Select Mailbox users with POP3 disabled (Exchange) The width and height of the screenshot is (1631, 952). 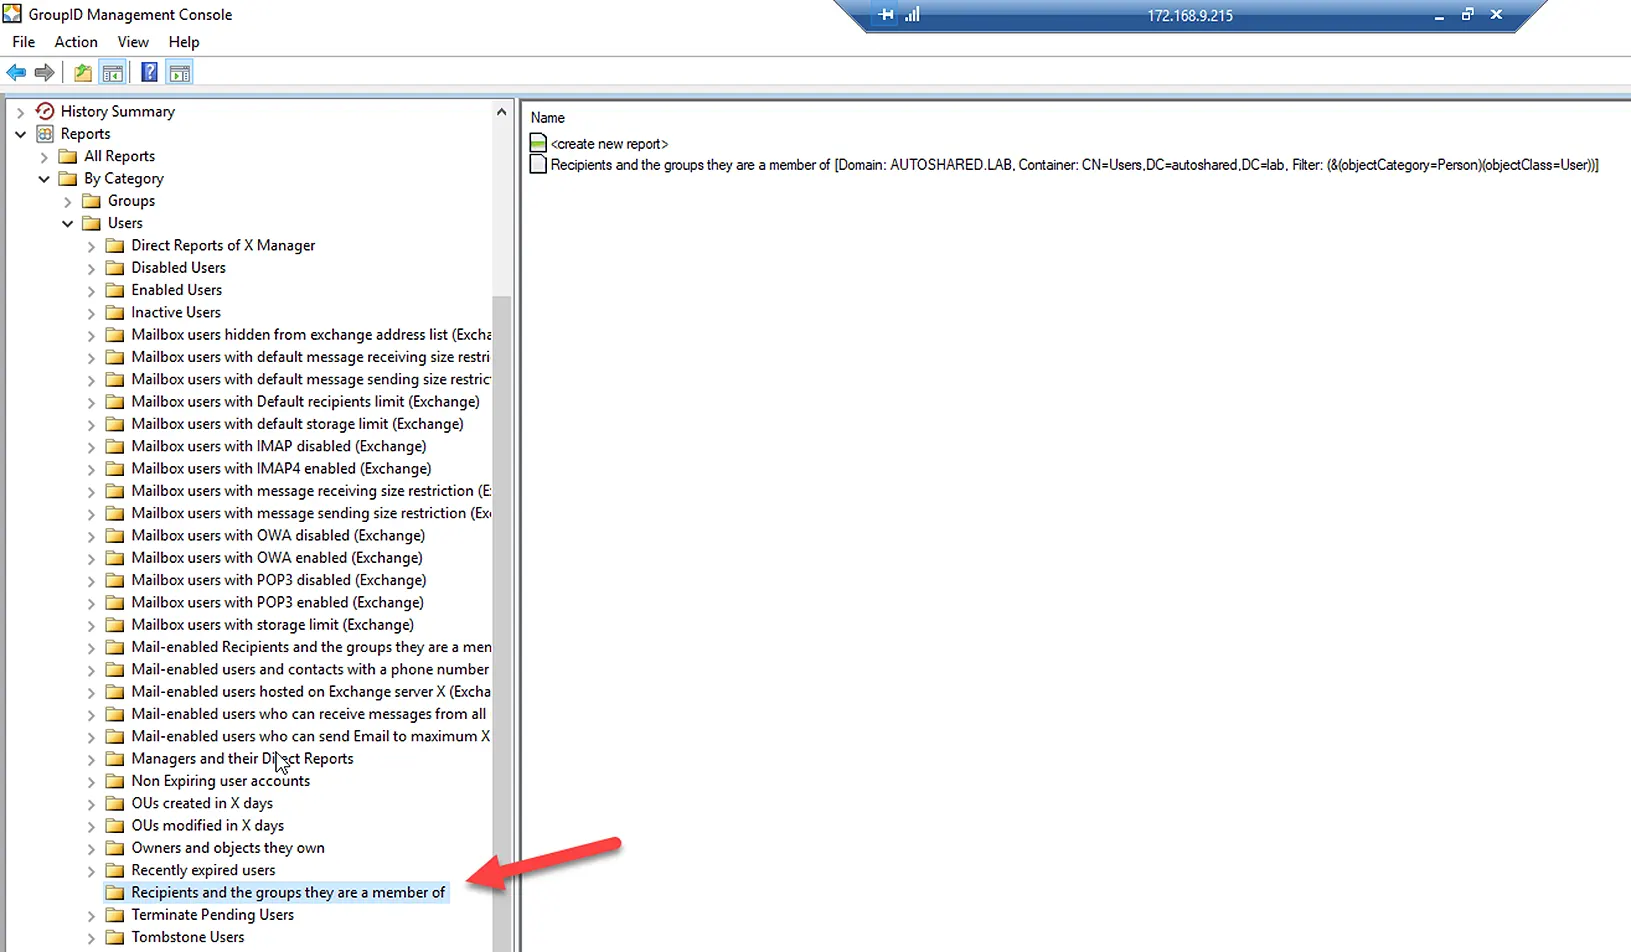coord(279,580)
